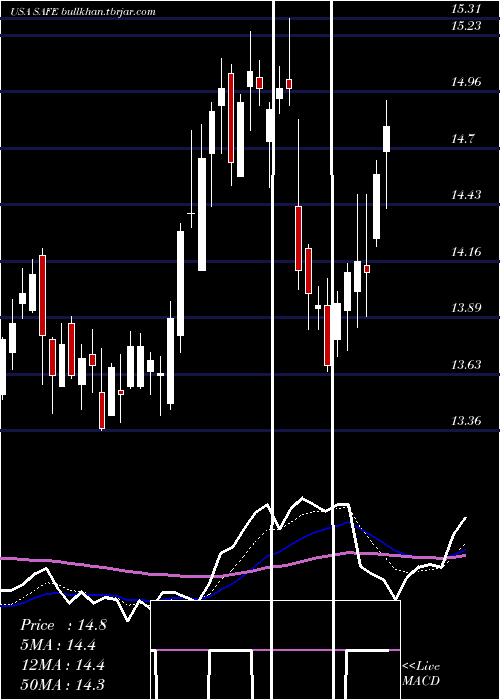Click the 13.63 price axis label
This screenshot has height=700, width=500.
click(x=466, y=365)
